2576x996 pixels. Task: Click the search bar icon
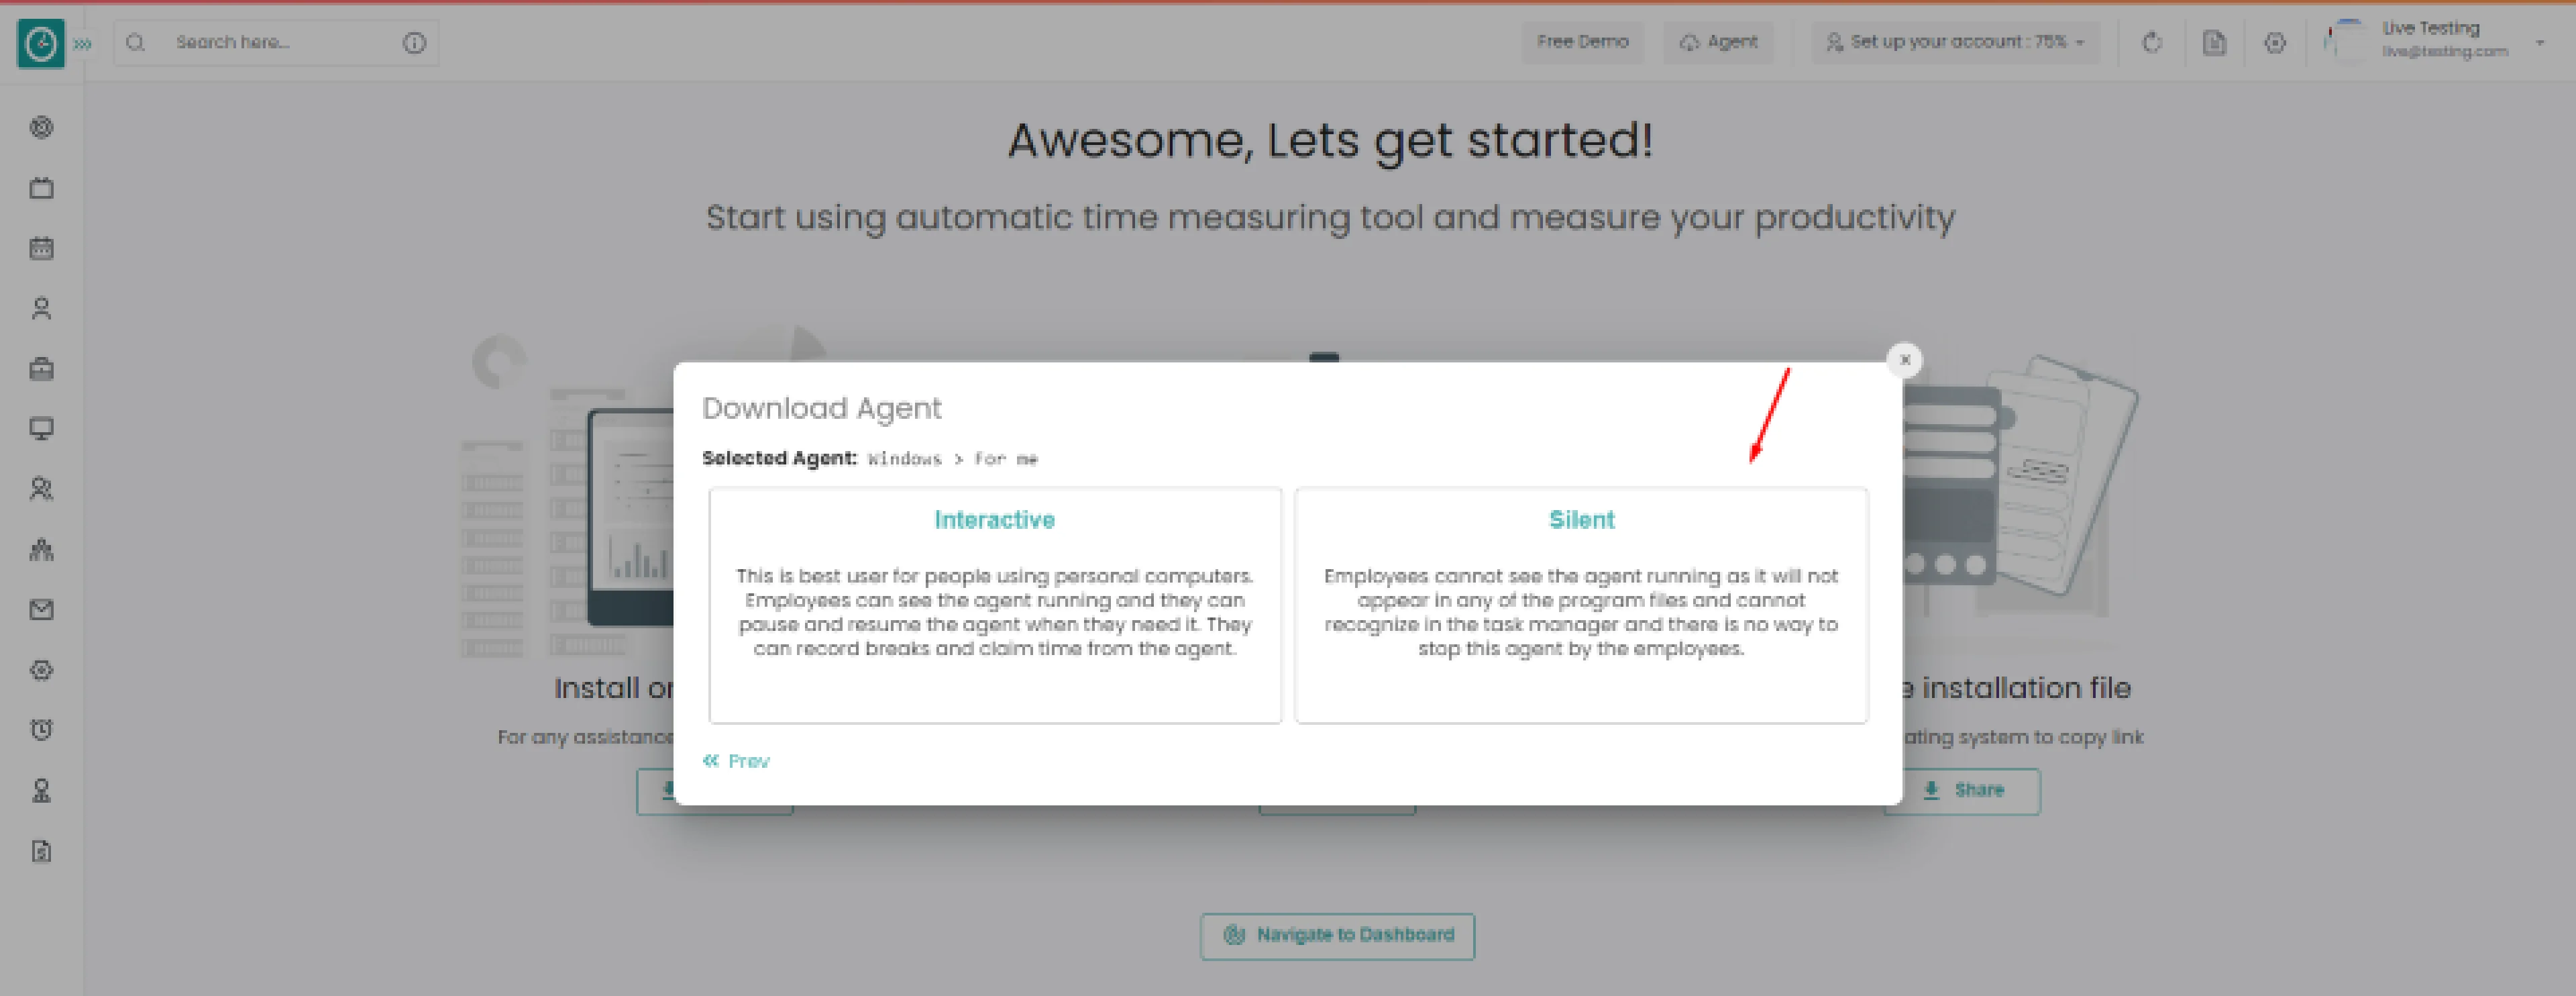(136, 40)
